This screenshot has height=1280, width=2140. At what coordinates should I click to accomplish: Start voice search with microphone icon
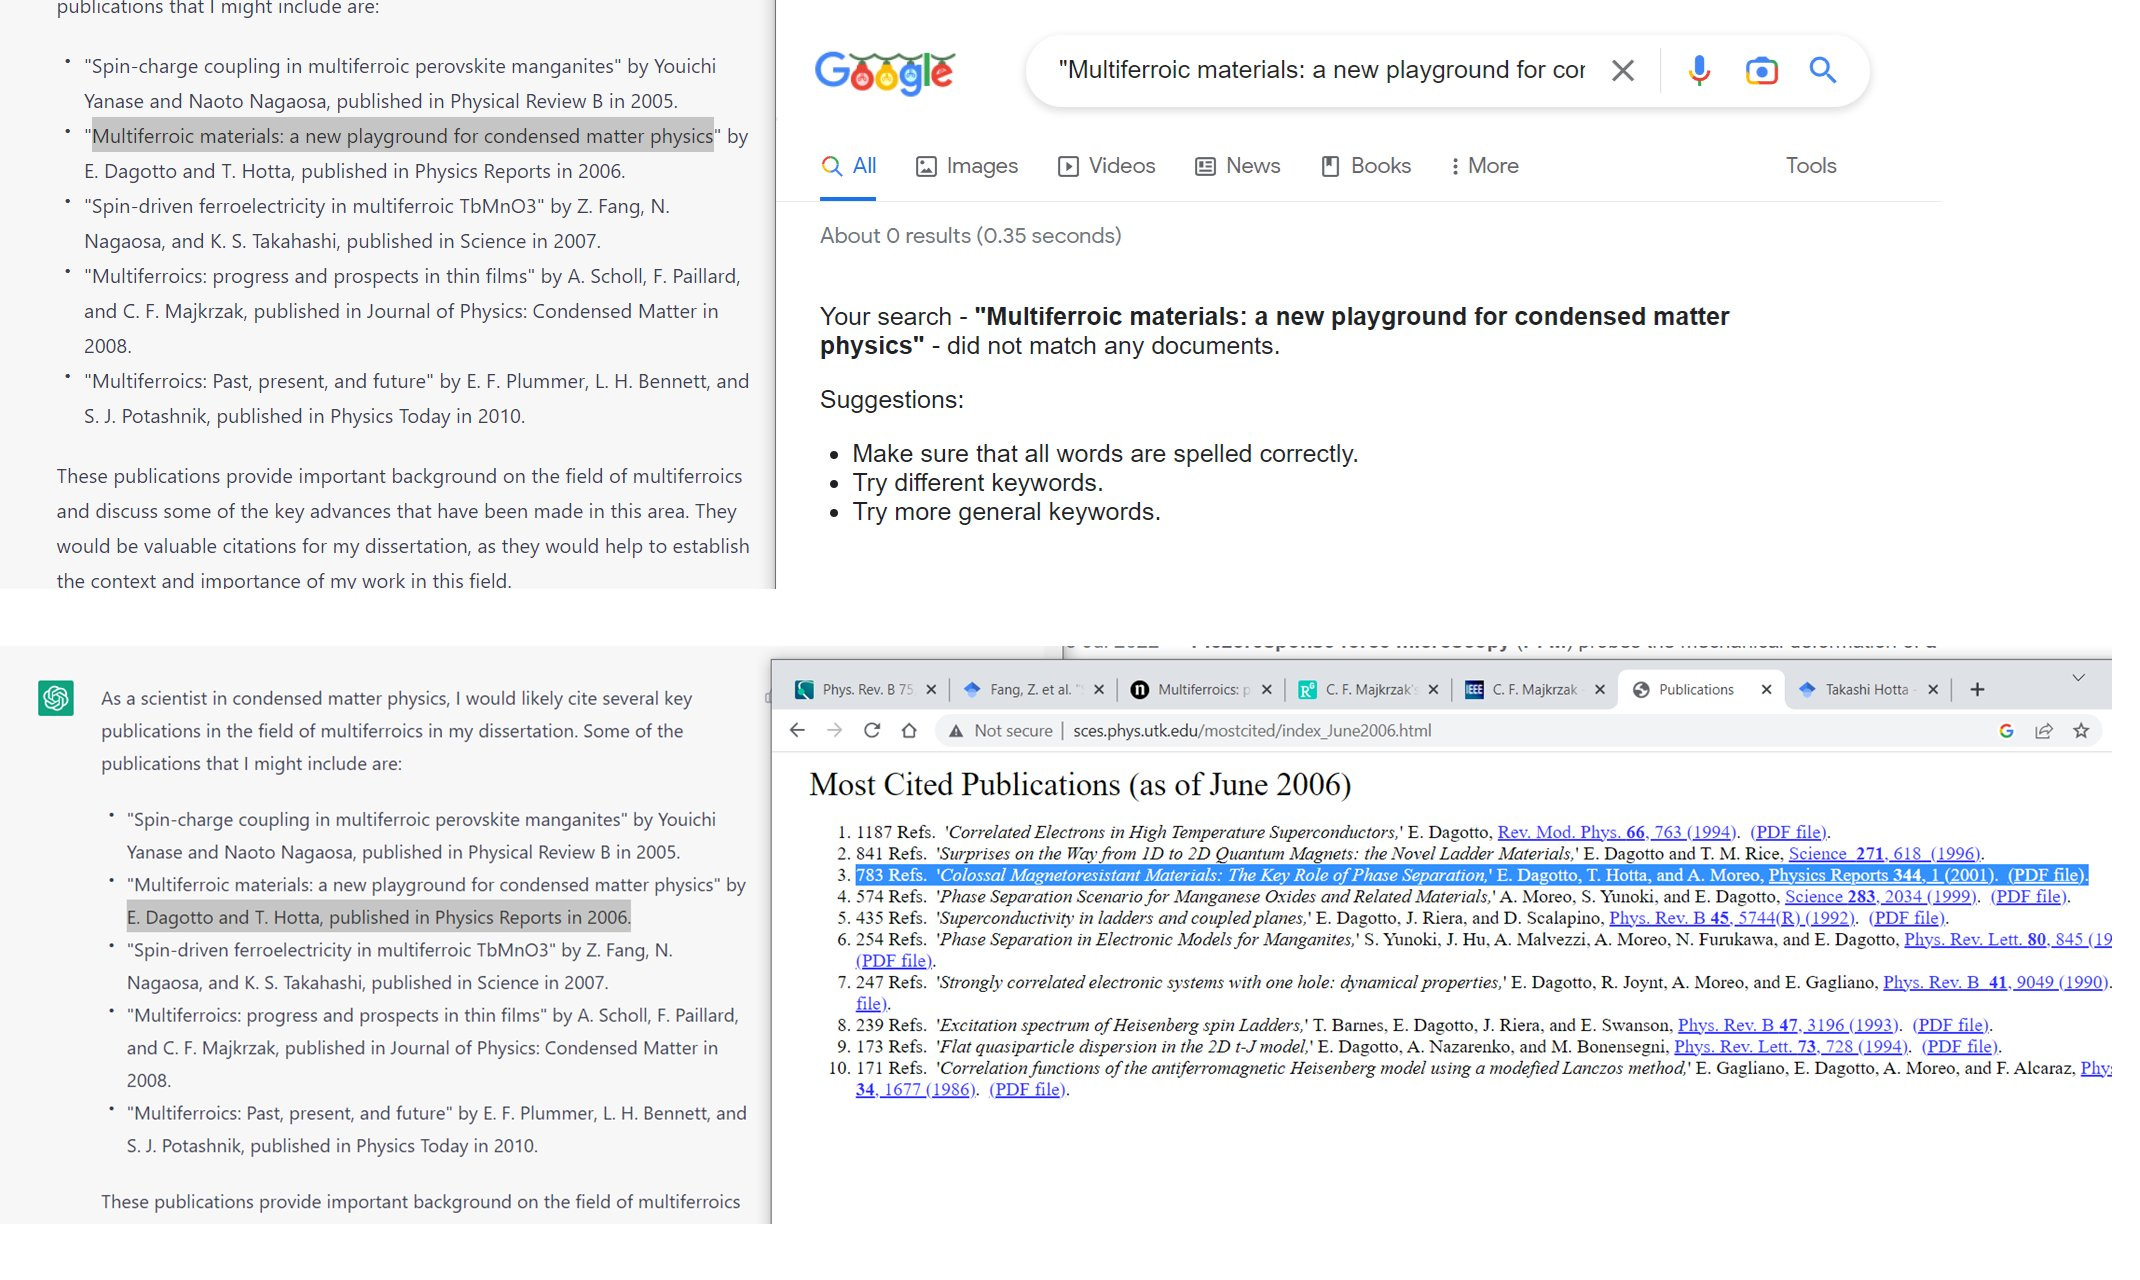1699,71
